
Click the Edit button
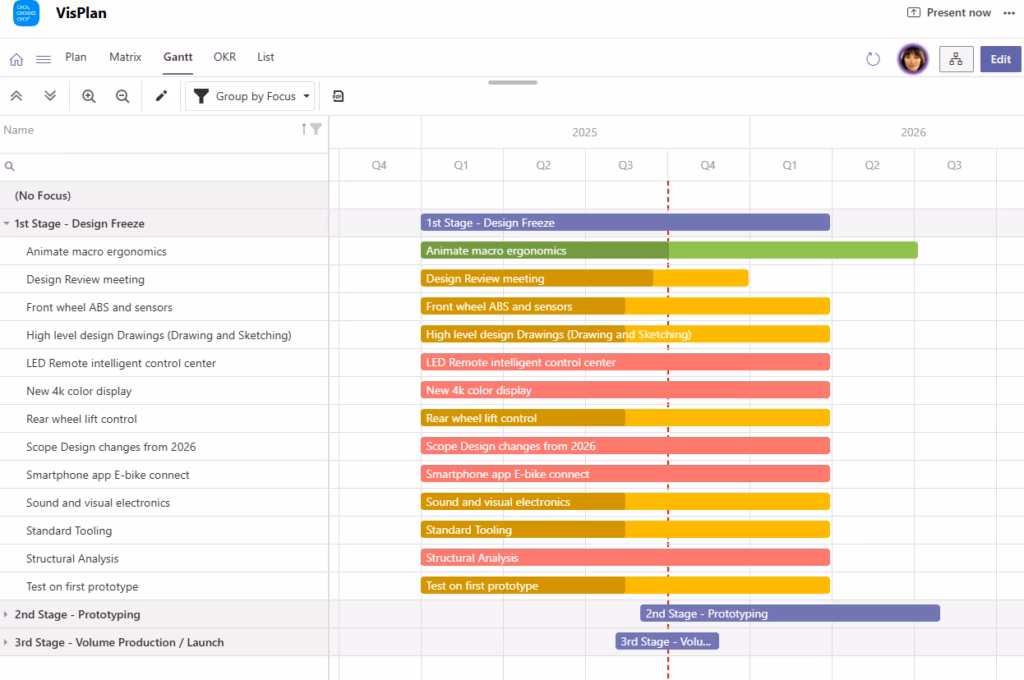[x=1000, y=59]
